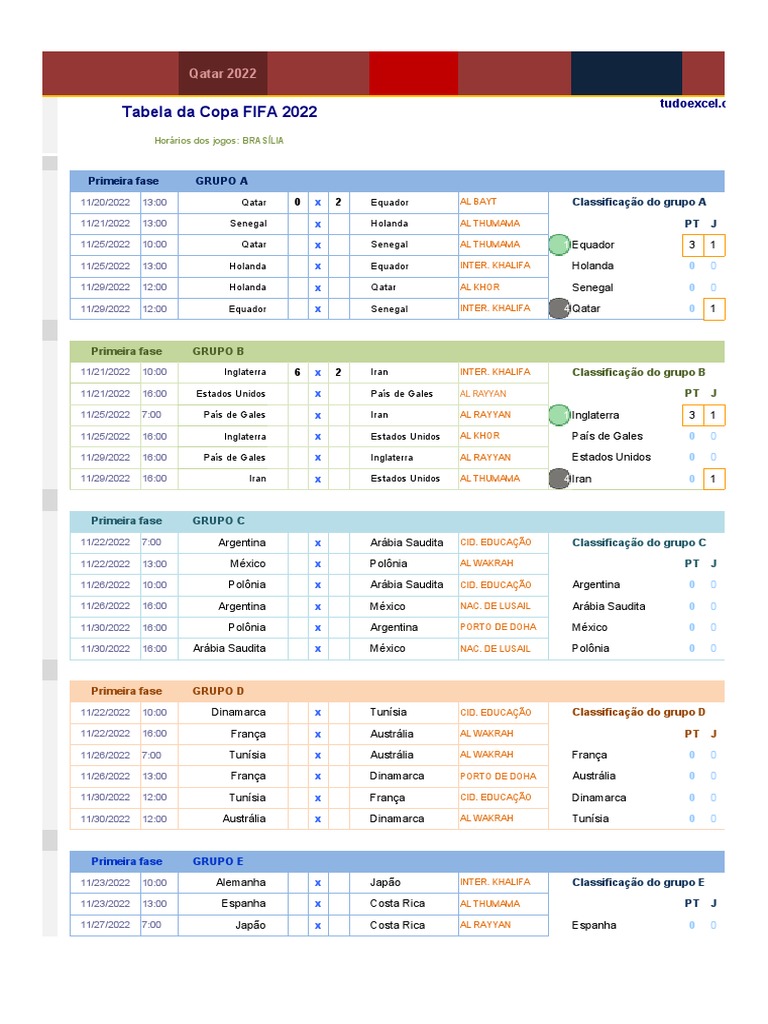
Task: Select the PT column header for group A
Action: tap(692, 223)
